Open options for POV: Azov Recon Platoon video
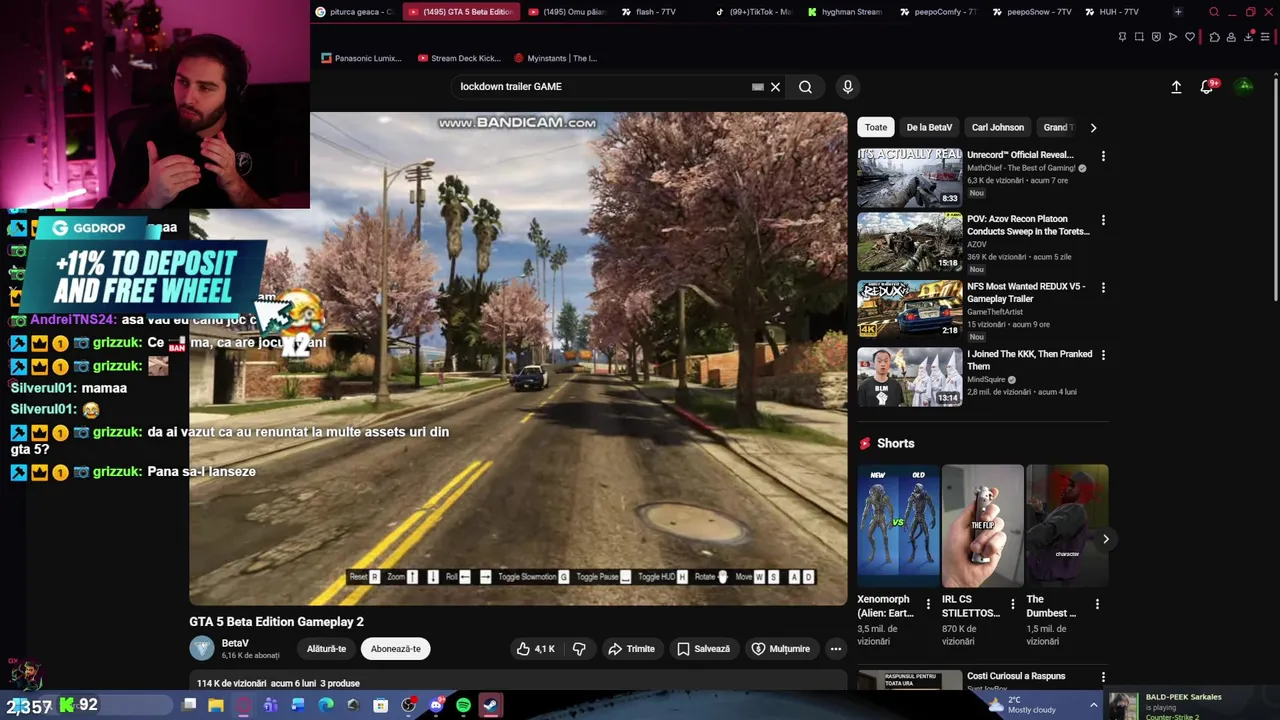 pyautogui.click(x=1103, y=220)
